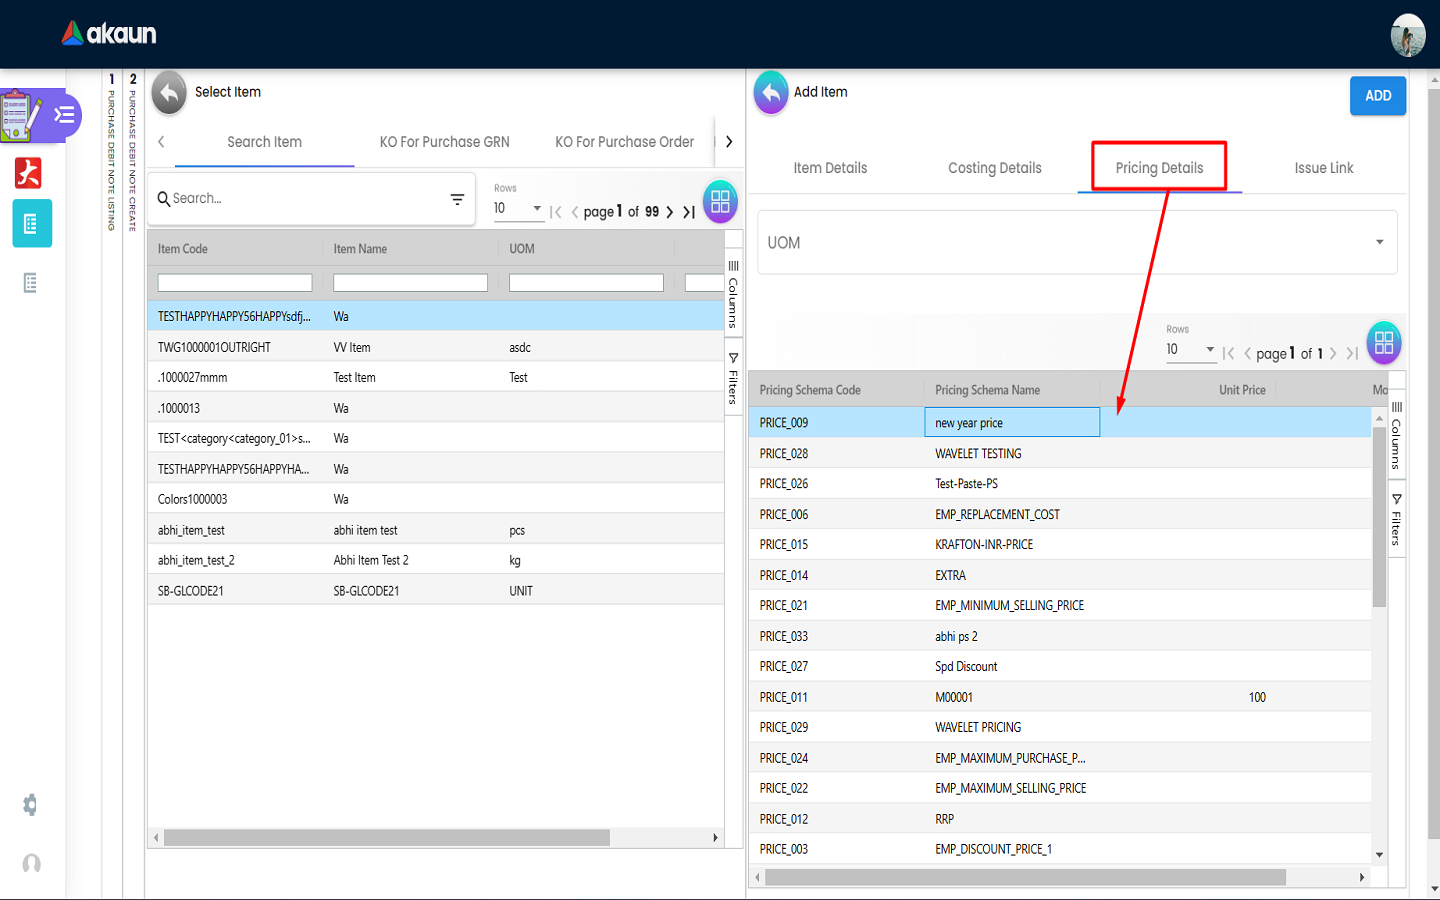Toggle the Filters side panel in pricing table
The width and height of the screenshot is (1440, 900).
(x=1396, y=520)
